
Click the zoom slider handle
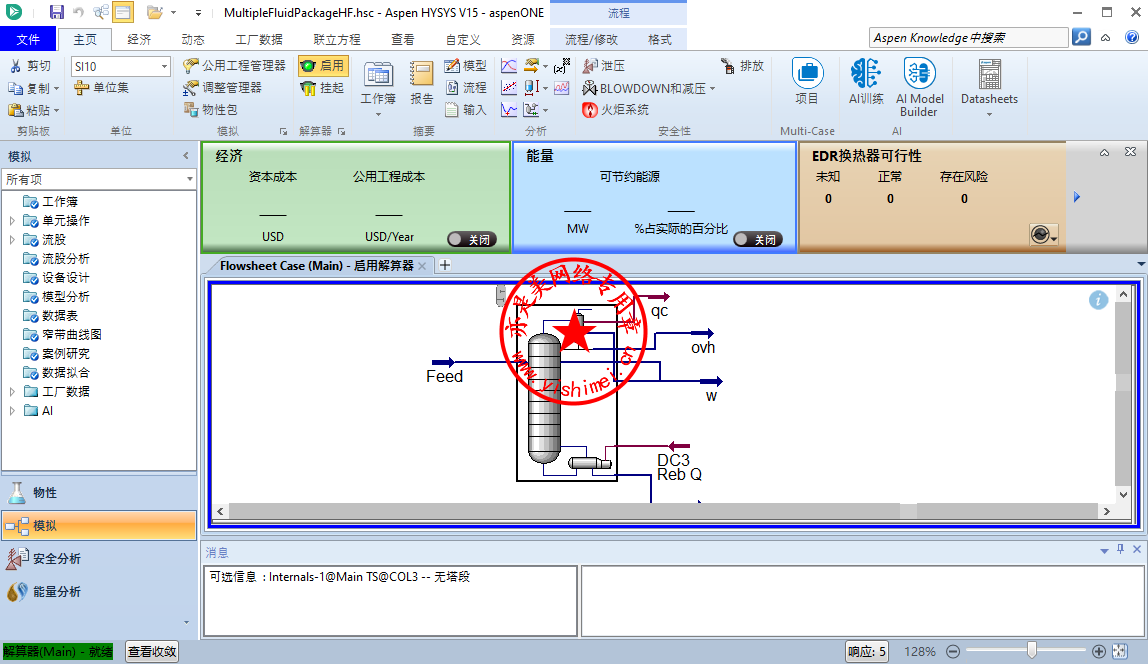[1032, 651]
